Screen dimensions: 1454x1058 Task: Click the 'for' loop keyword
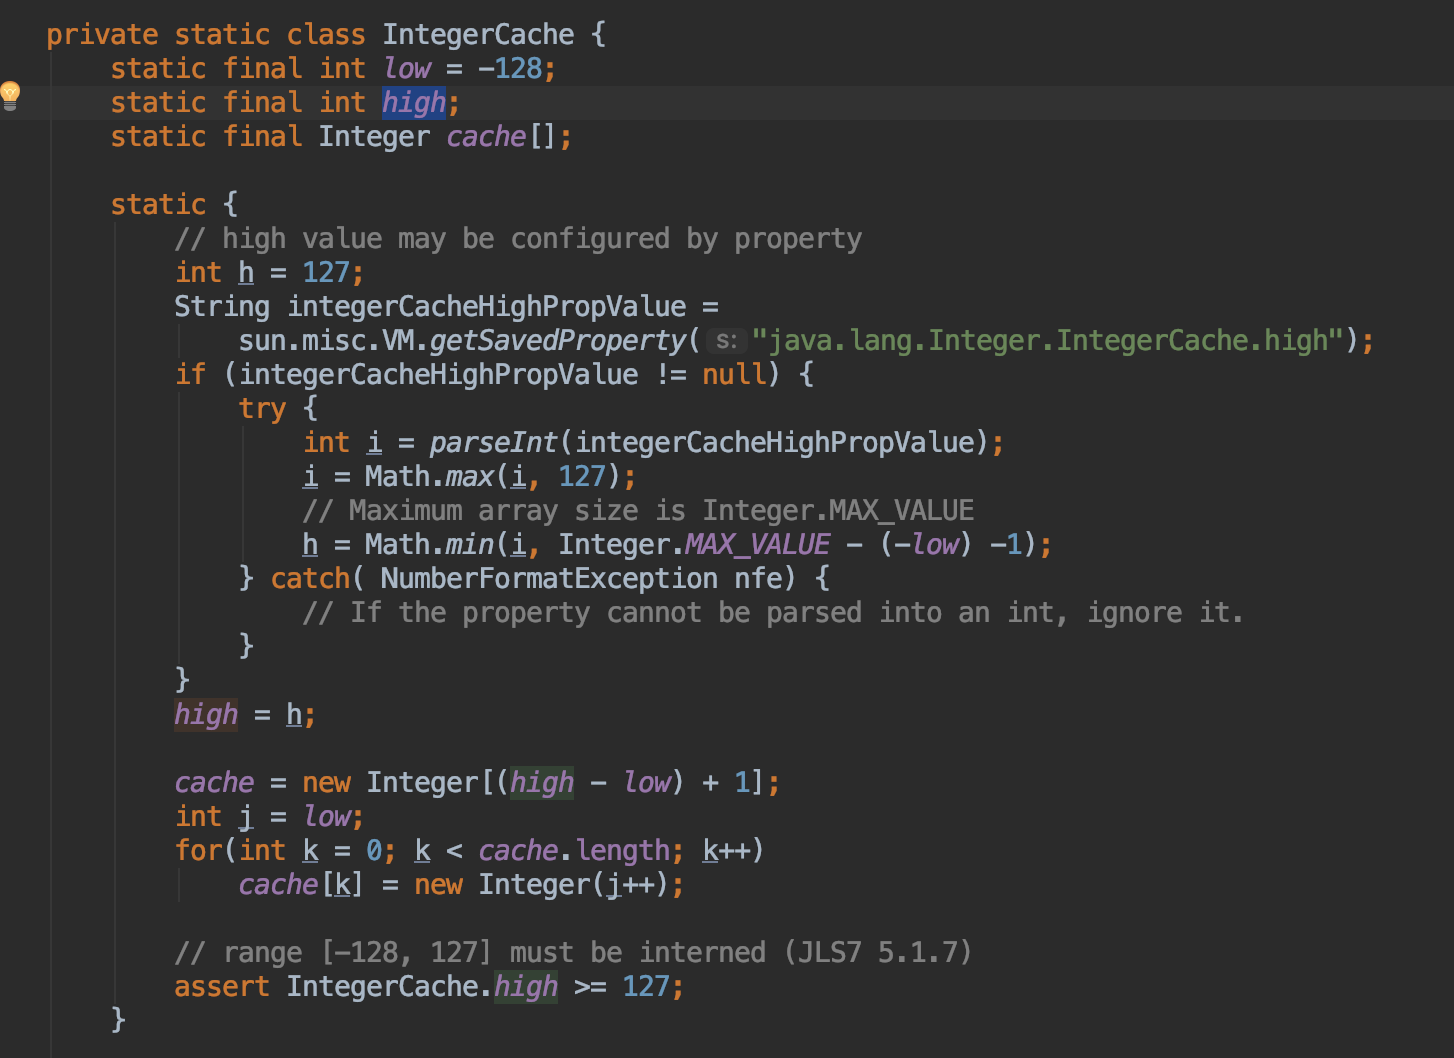[x=198, y=851]
